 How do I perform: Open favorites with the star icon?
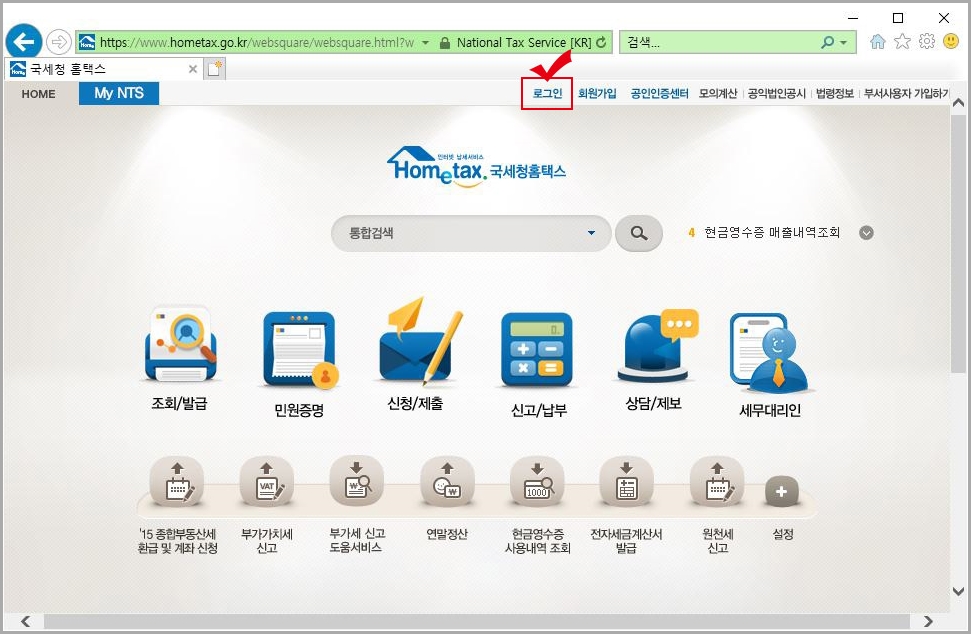[902, 41]
